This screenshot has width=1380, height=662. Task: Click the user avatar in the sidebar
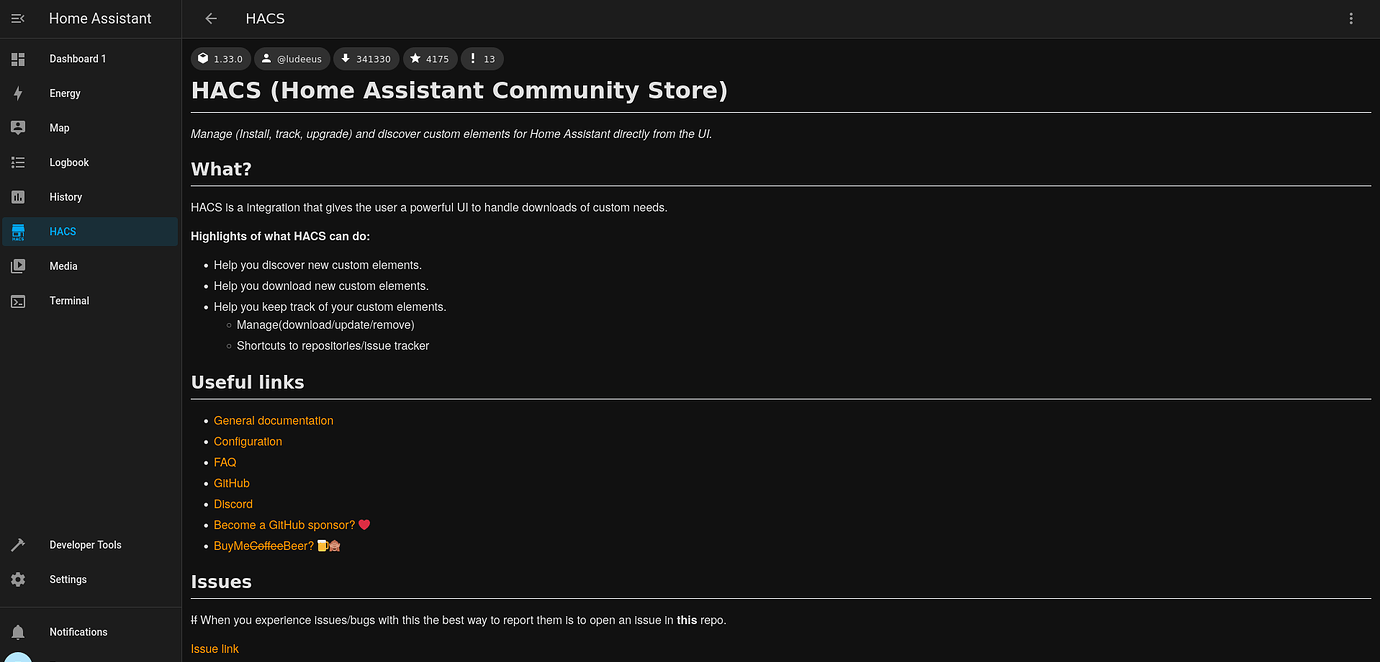(x=17, y=657)
